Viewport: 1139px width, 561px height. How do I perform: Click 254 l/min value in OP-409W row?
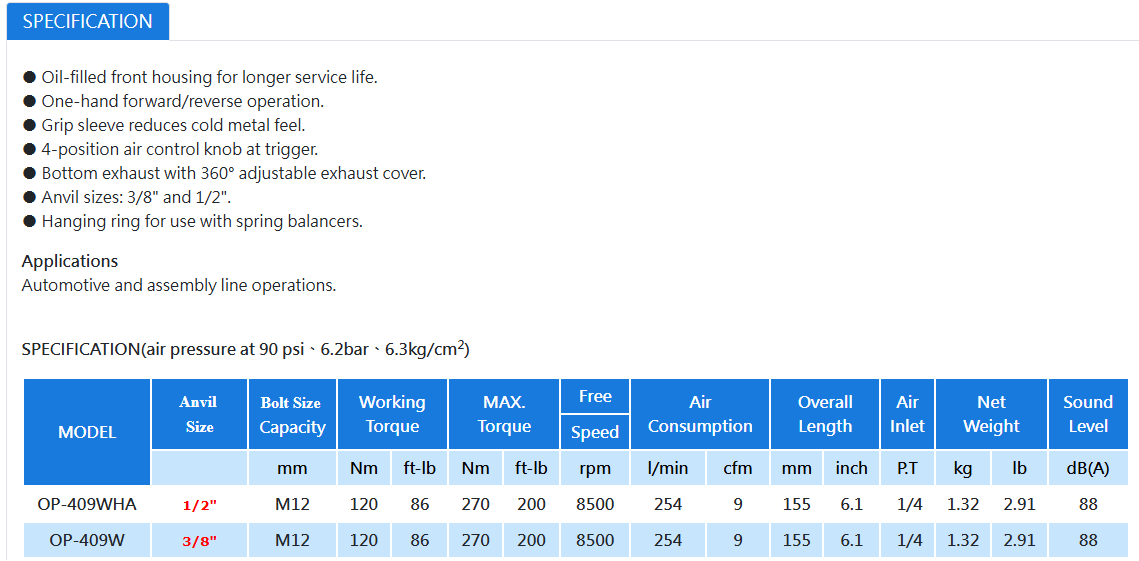click(668, 541)
